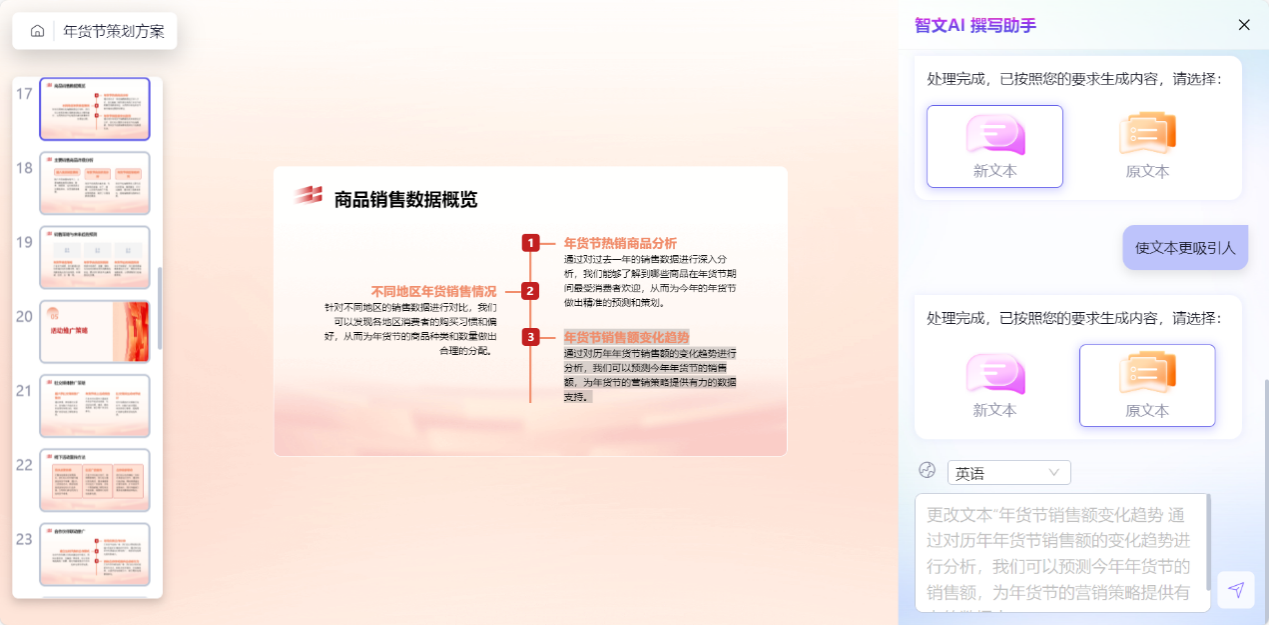This screenshot has width=1269, height=625.
Task: Select 新文本 in the first result card
Action: tap(995, 146)
